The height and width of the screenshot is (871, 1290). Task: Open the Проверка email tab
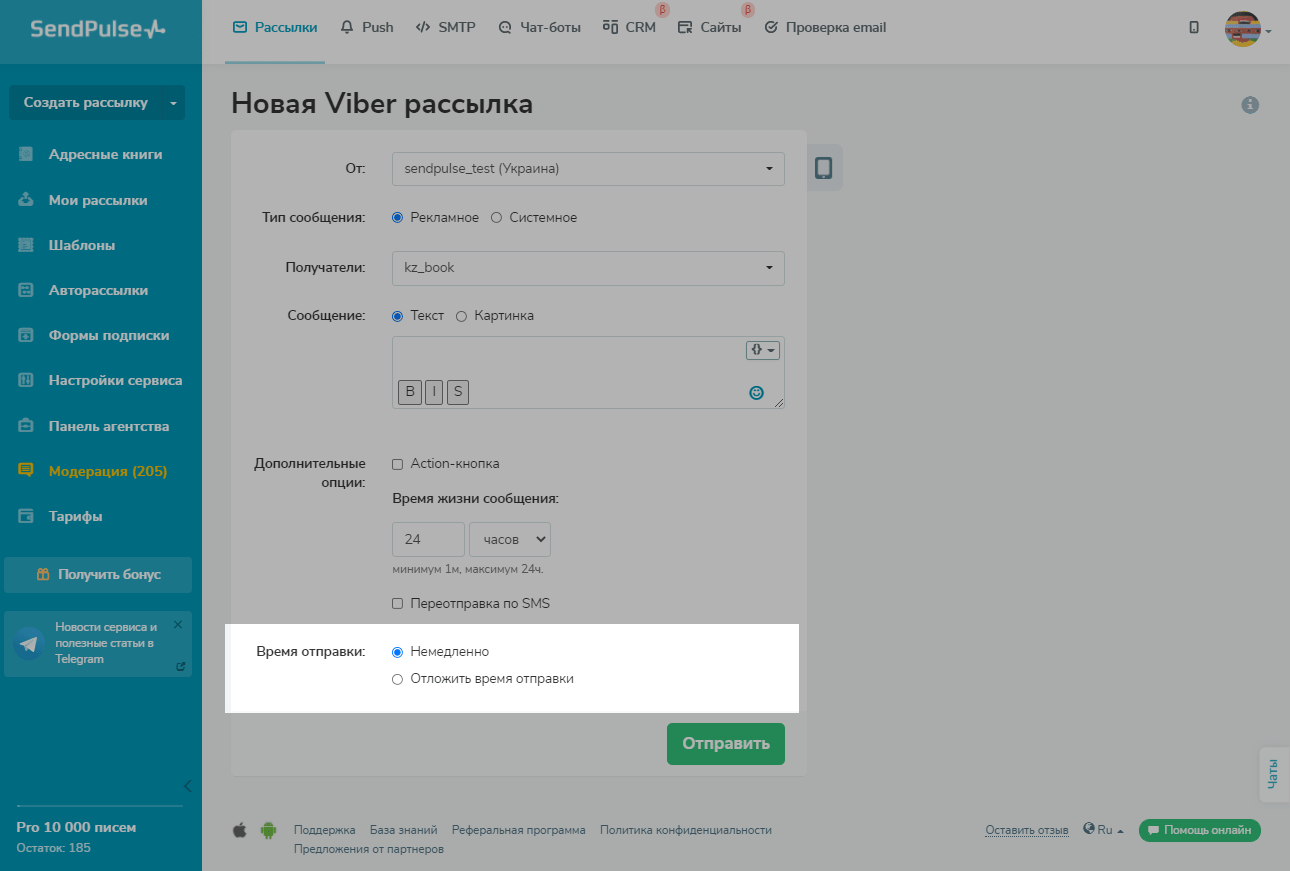point(825,28)
